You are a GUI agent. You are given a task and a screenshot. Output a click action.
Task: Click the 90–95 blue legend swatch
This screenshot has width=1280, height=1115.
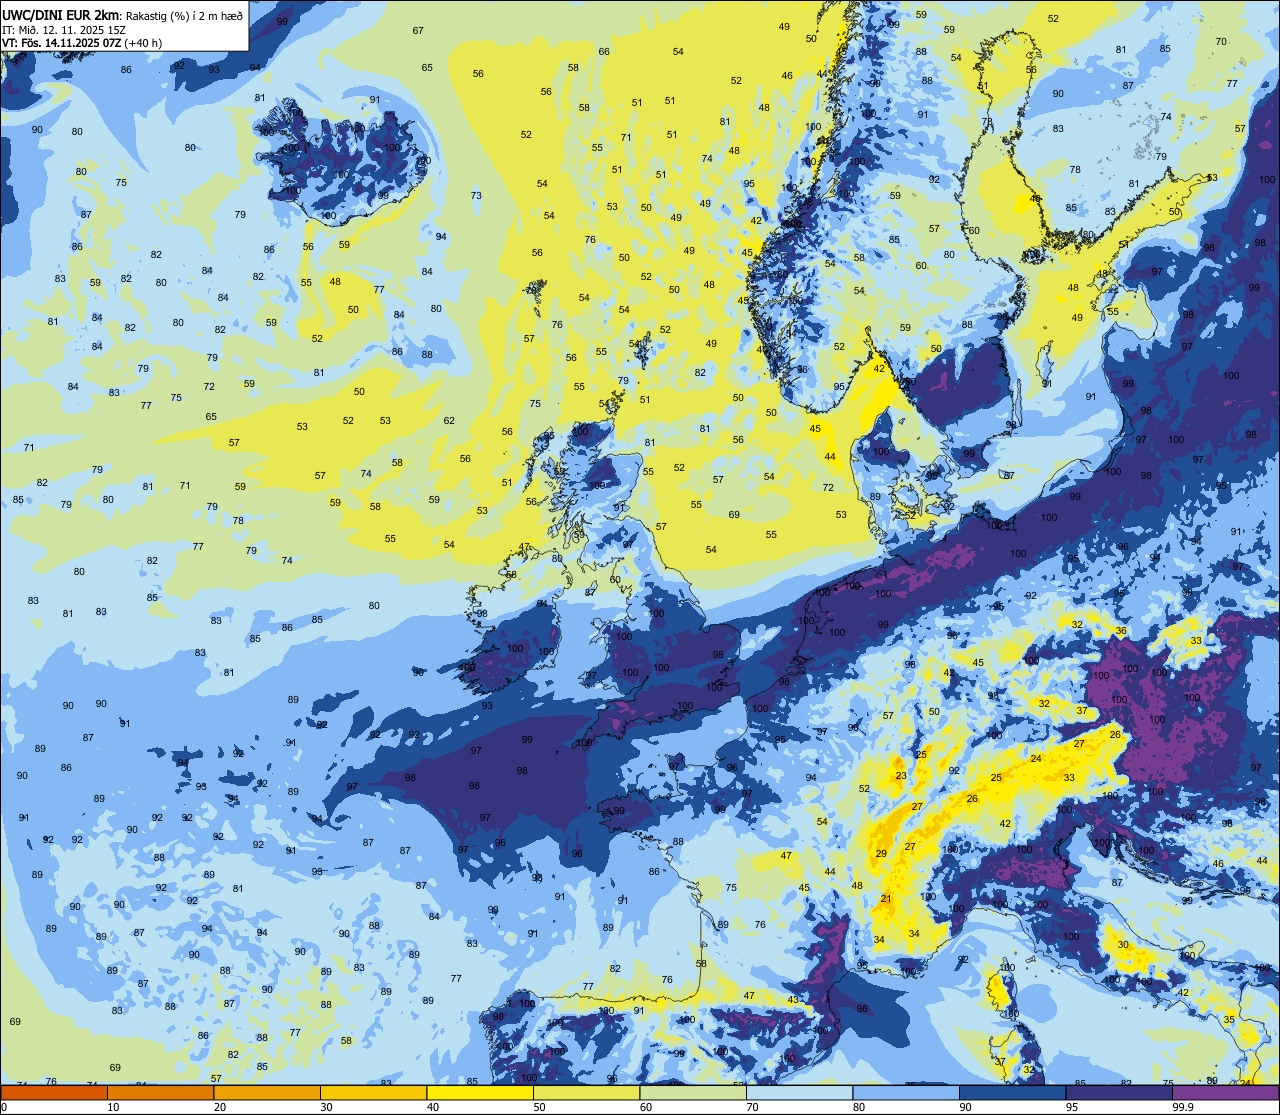coord(1012,1092)
